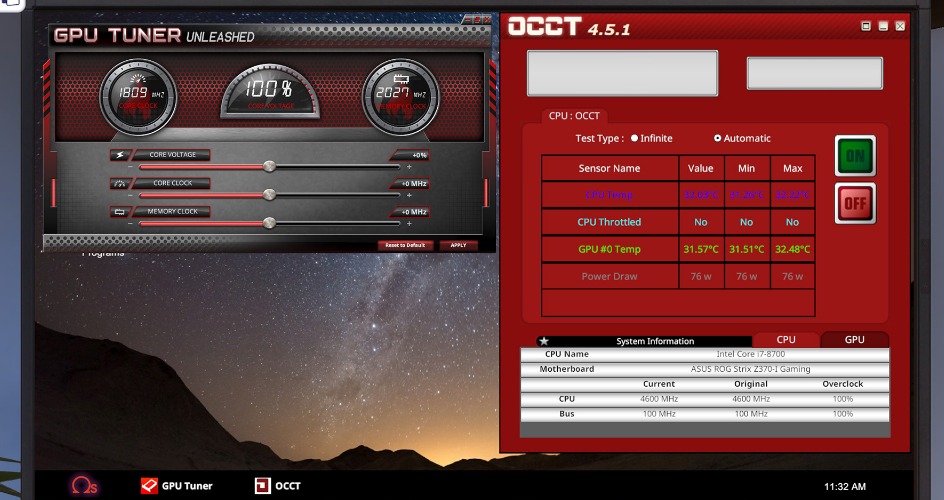This screenshot has width=944, height=500.
Task: Click the speedometer Core Clock slider icon
Action: pyautogui.click(x=119, y=184)
